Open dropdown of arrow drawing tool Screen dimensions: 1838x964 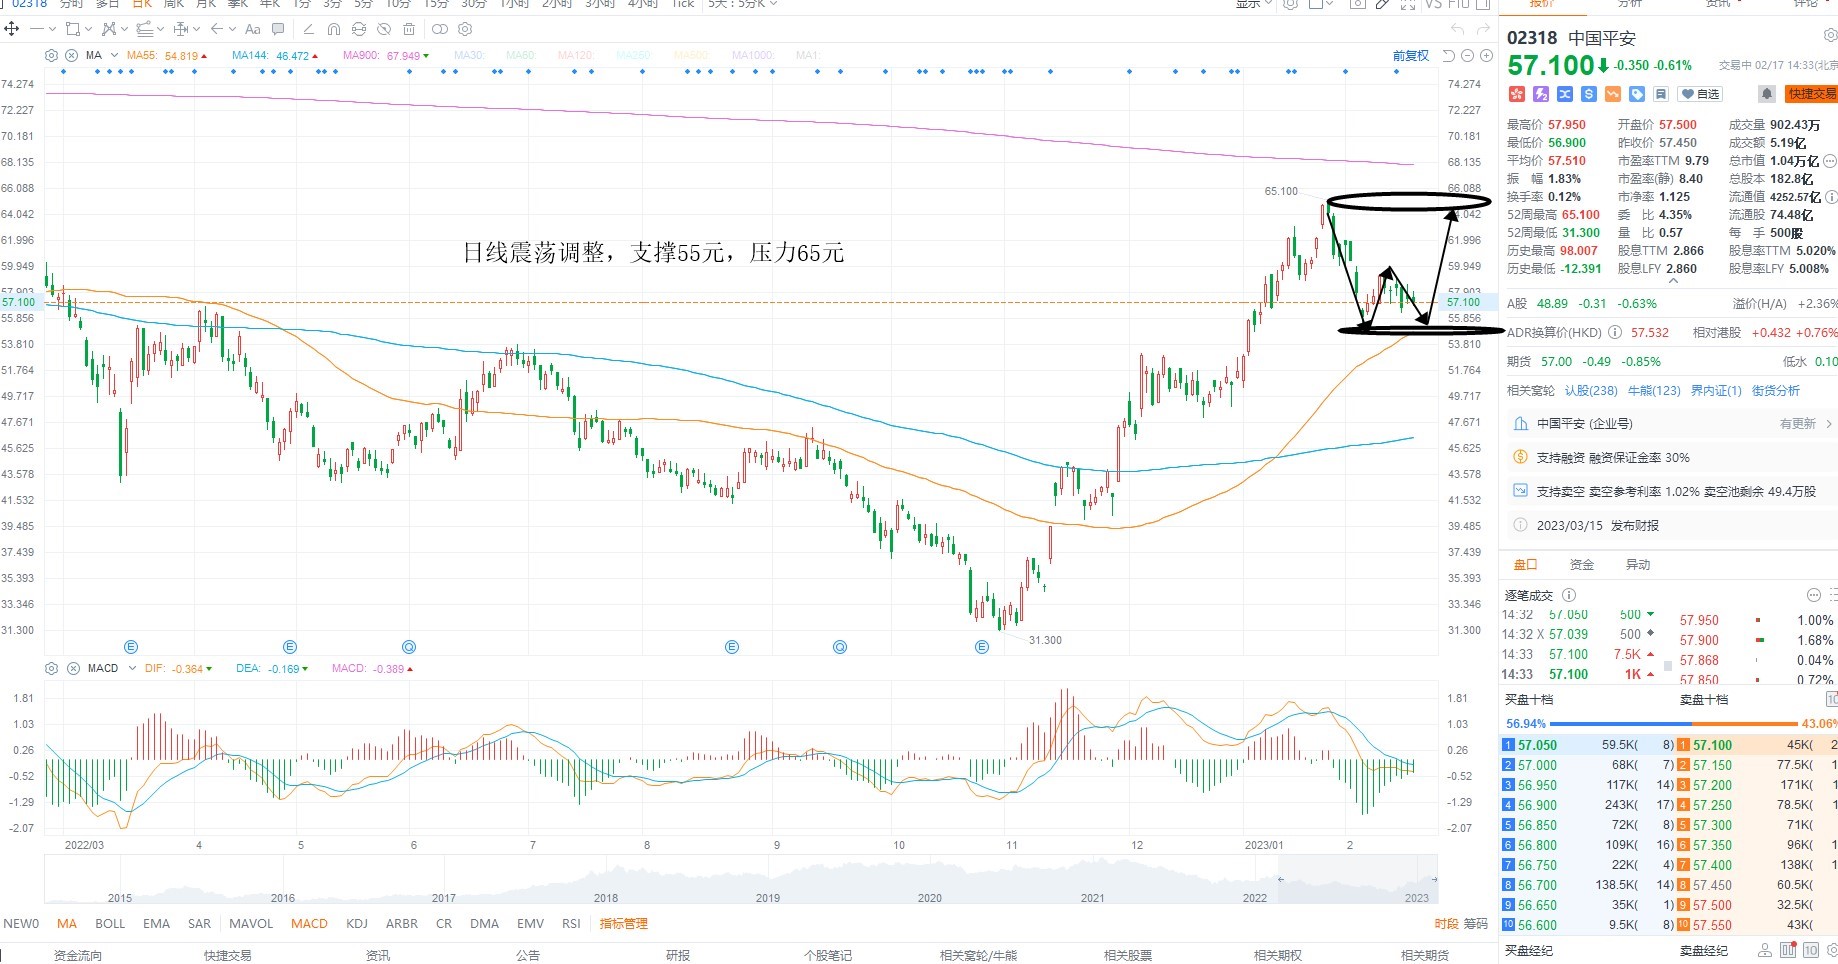(232, 29)
